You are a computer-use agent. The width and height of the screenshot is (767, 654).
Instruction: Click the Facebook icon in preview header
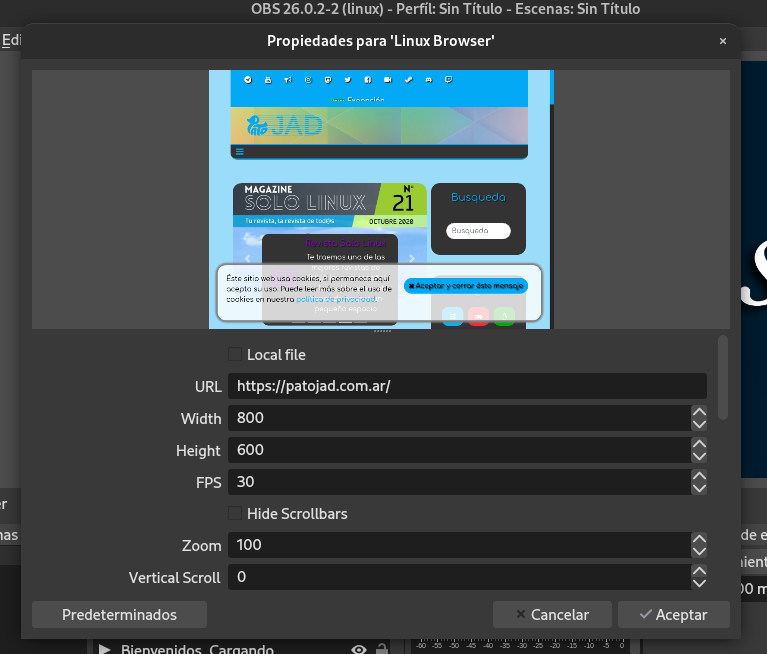tap(368, 80)
